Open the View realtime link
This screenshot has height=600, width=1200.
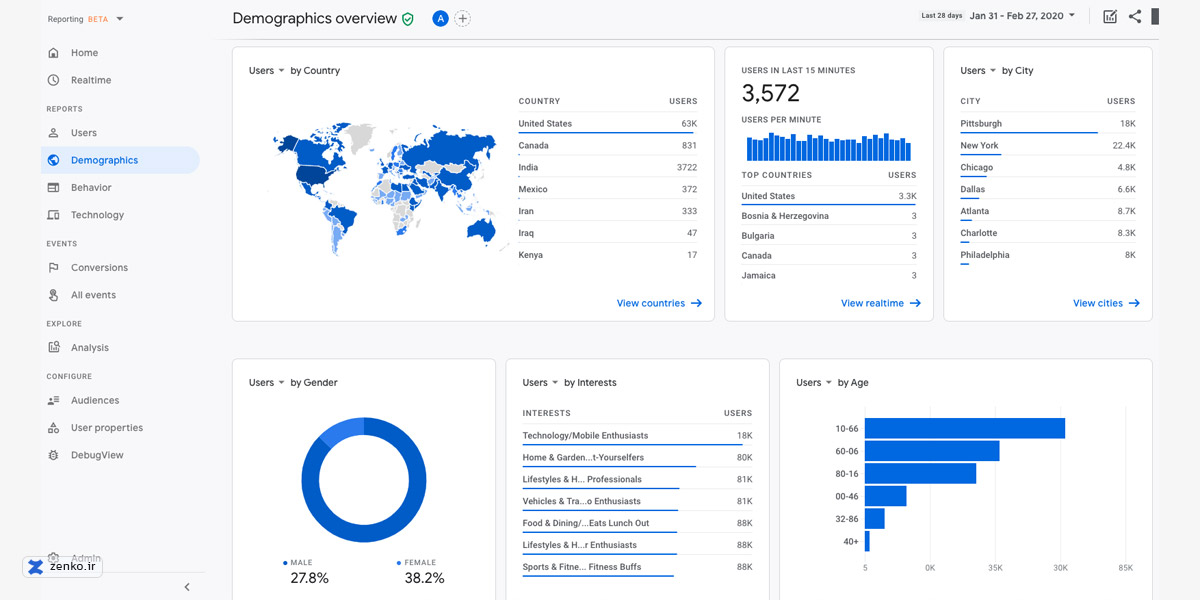tap(880, 303)
